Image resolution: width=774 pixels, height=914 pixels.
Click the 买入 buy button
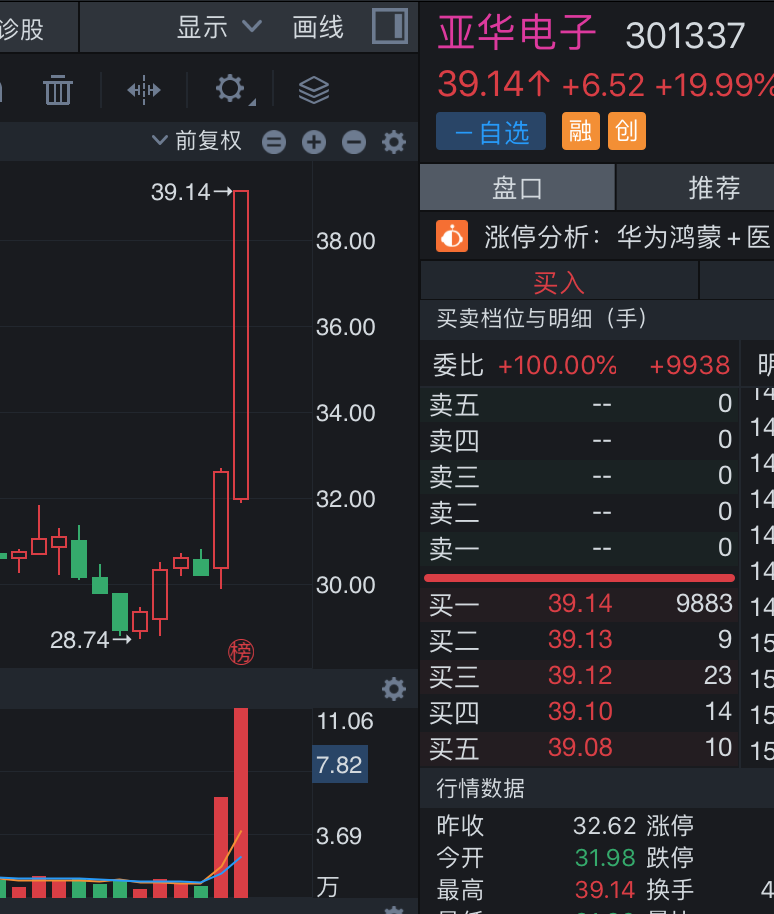pyautogui.click(x=558, y=282)
